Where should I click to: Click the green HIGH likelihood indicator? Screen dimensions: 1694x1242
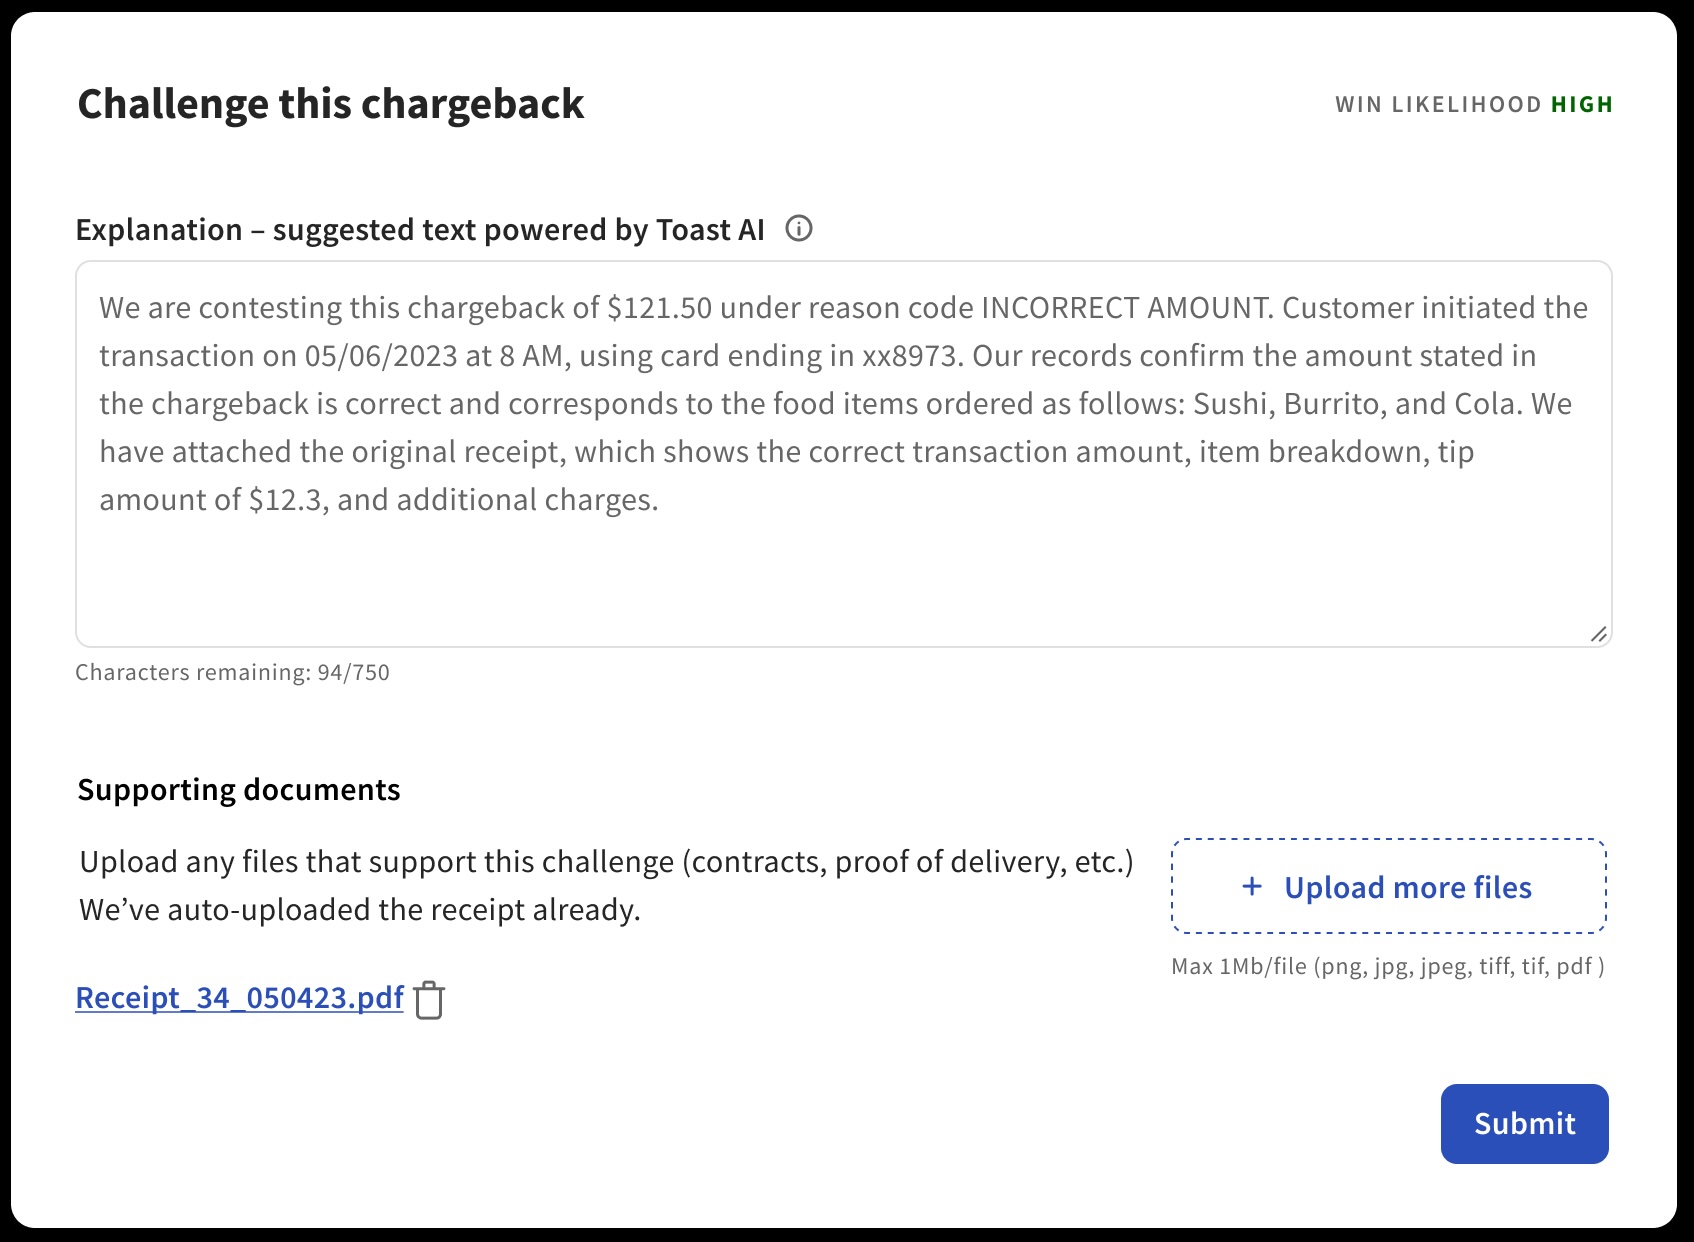point(1582,105)
